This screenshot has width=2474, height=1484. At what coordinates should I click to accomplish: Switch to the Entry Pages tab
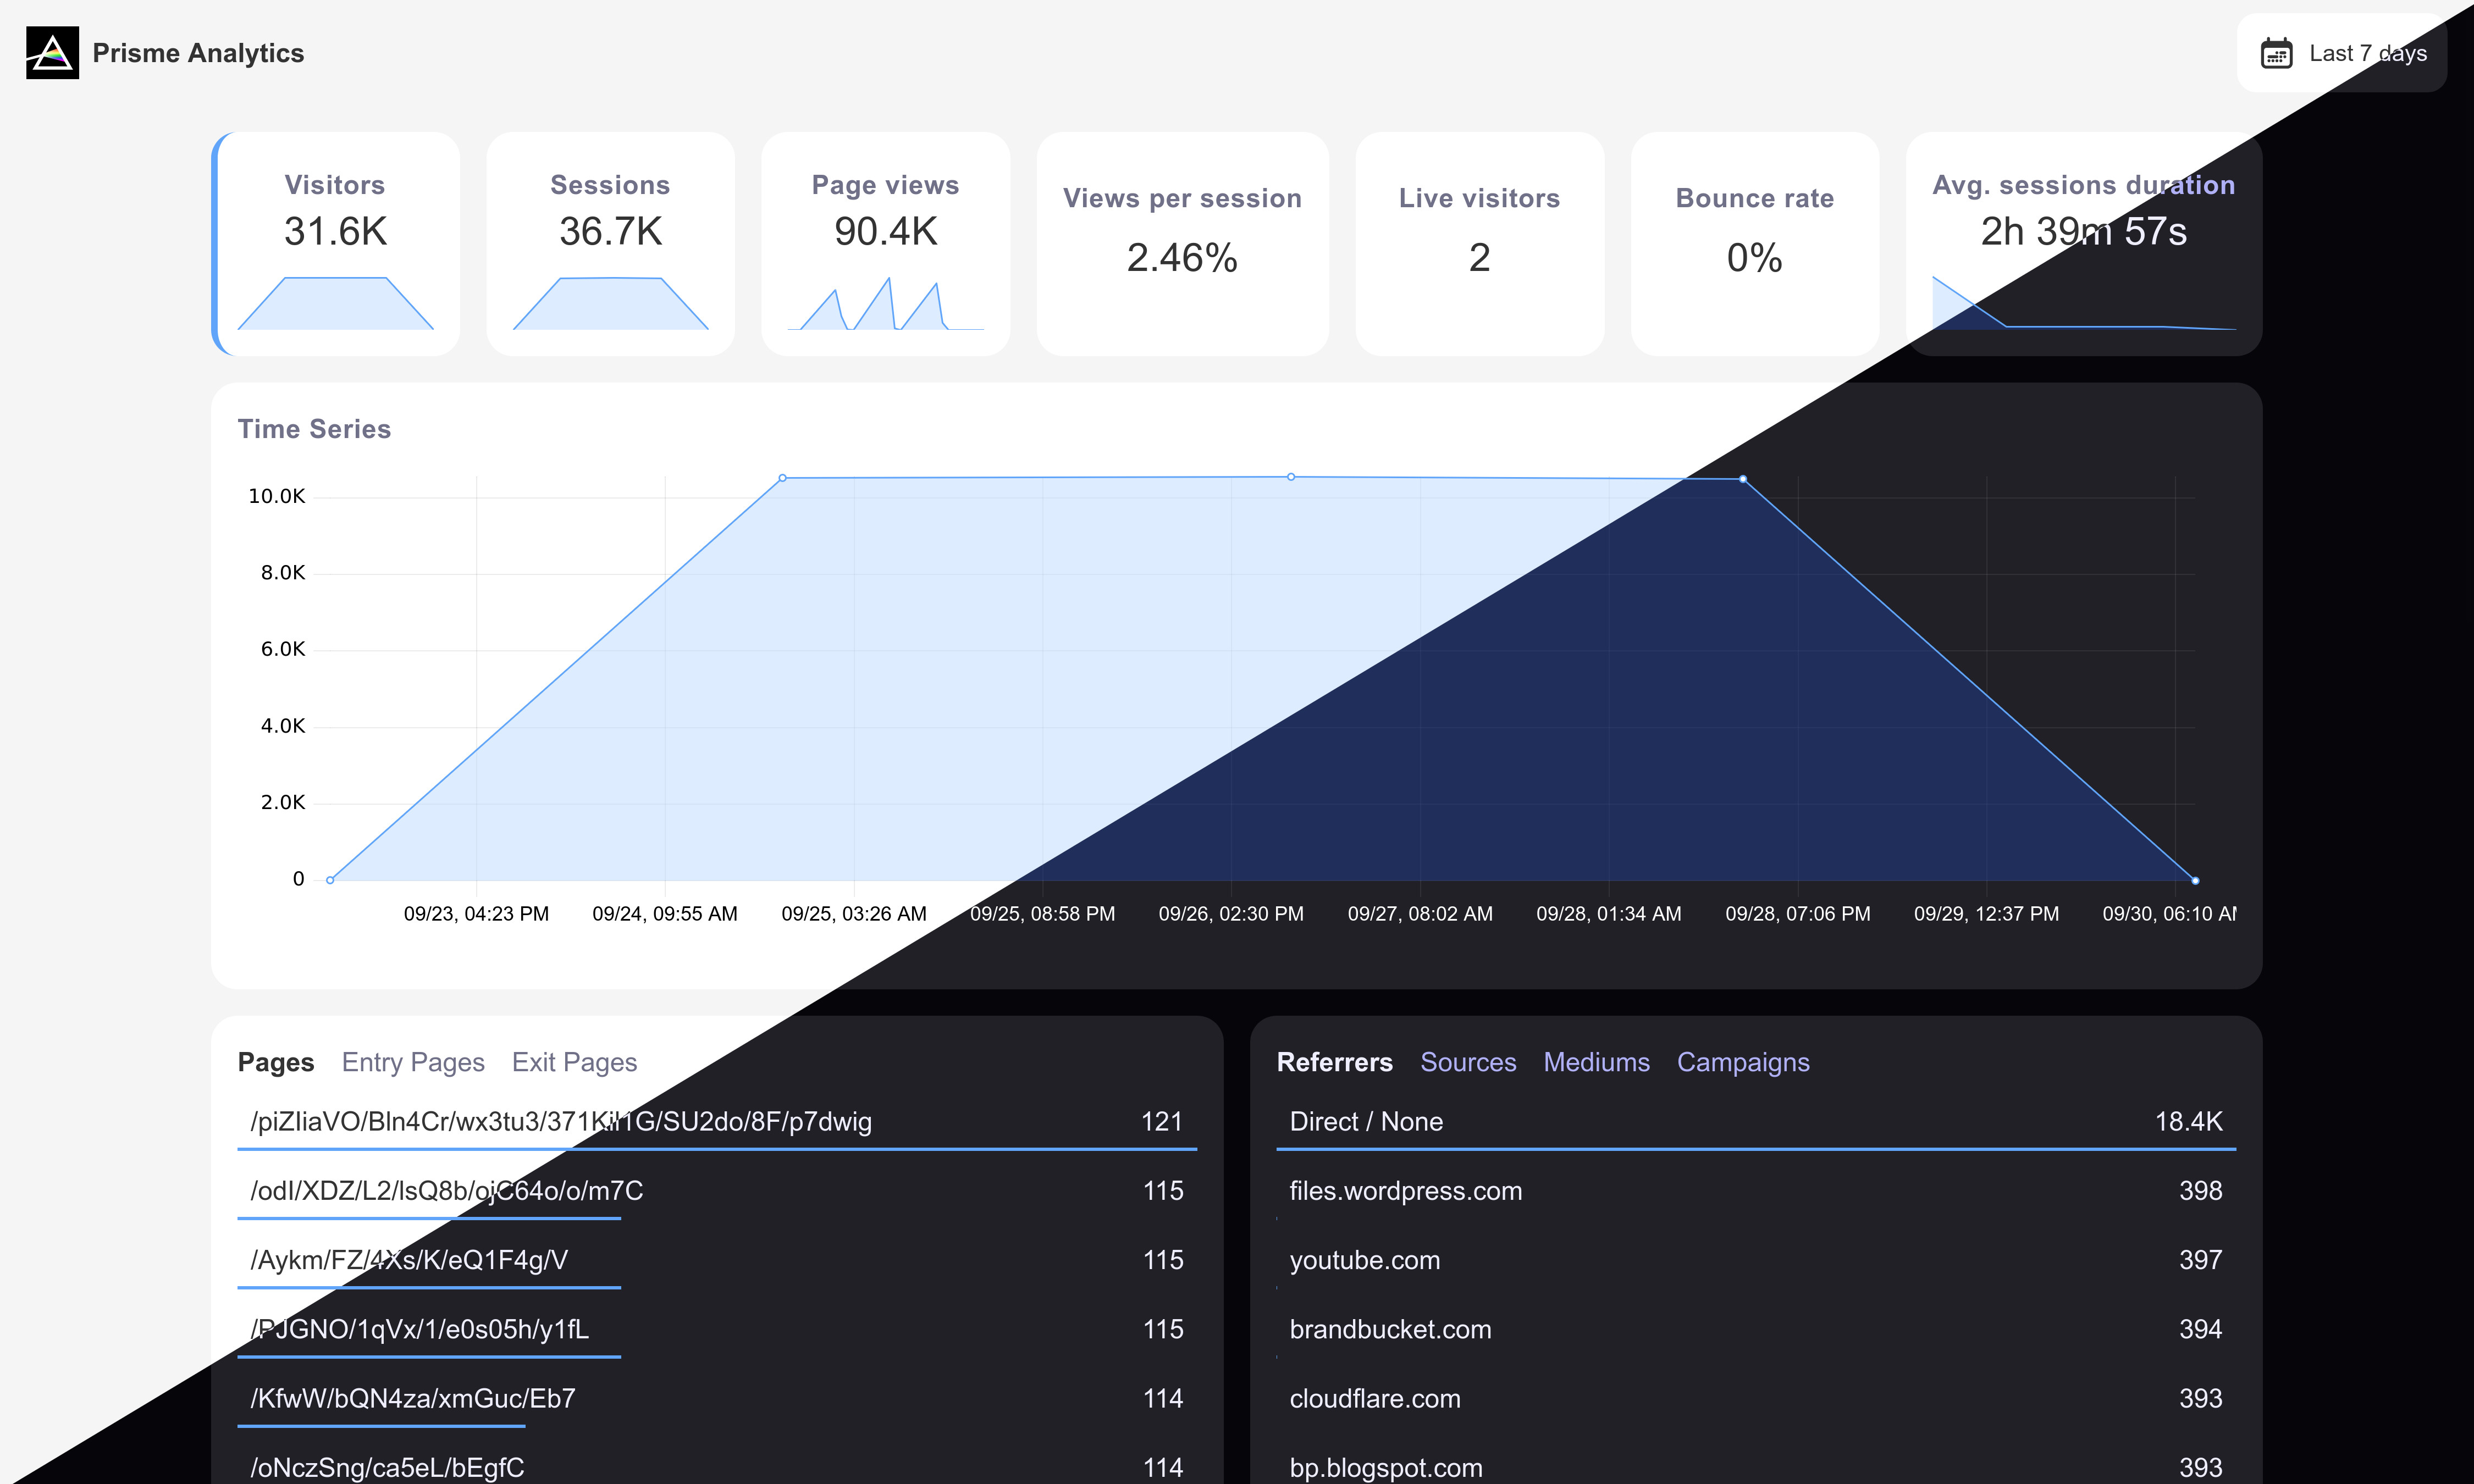412,1062
